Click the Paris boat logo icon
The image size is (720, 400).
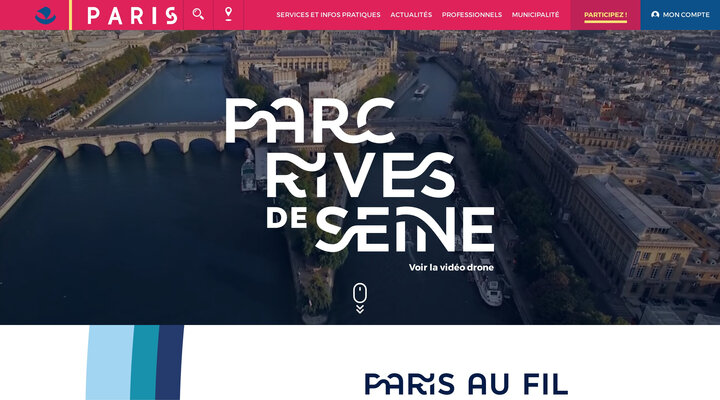[x=45, y=15]
